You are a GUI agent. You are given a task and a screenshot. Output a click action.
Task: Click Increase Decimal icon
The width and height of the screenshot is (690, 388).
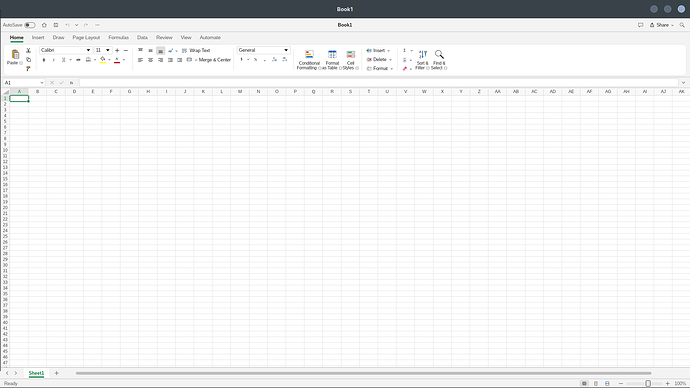point(275,60)
